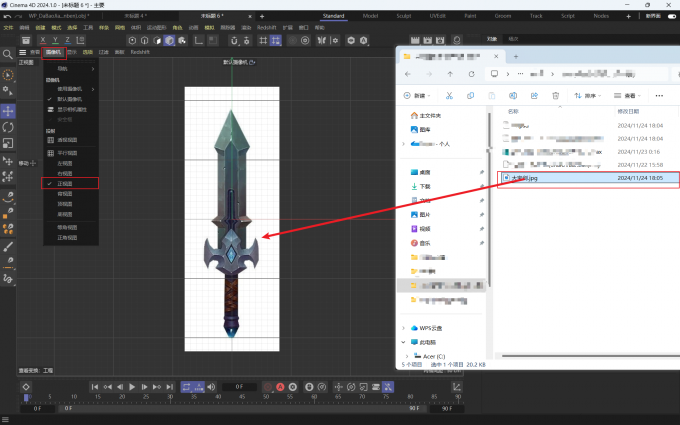Jump to start of animation
The width and height of the screenshot is (680, 425).
pos(95,387)
